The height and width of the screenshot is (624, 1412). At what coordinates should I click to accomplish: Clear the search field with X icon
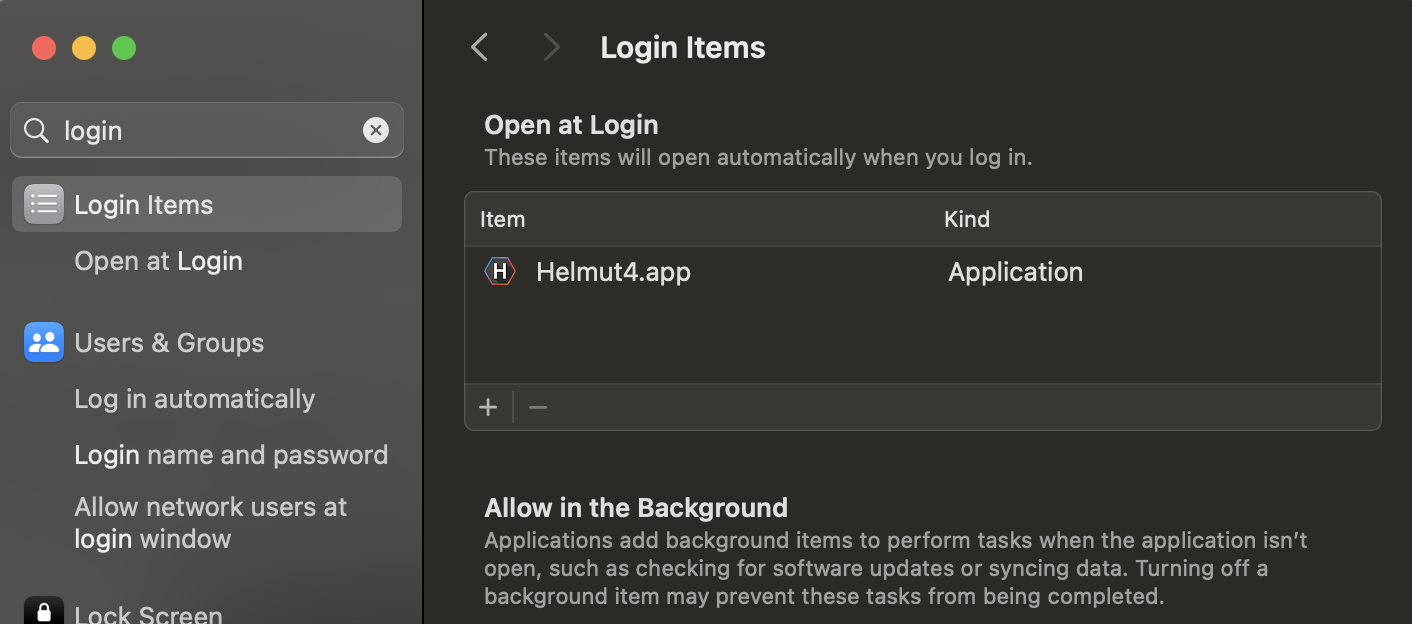(376, 130)
